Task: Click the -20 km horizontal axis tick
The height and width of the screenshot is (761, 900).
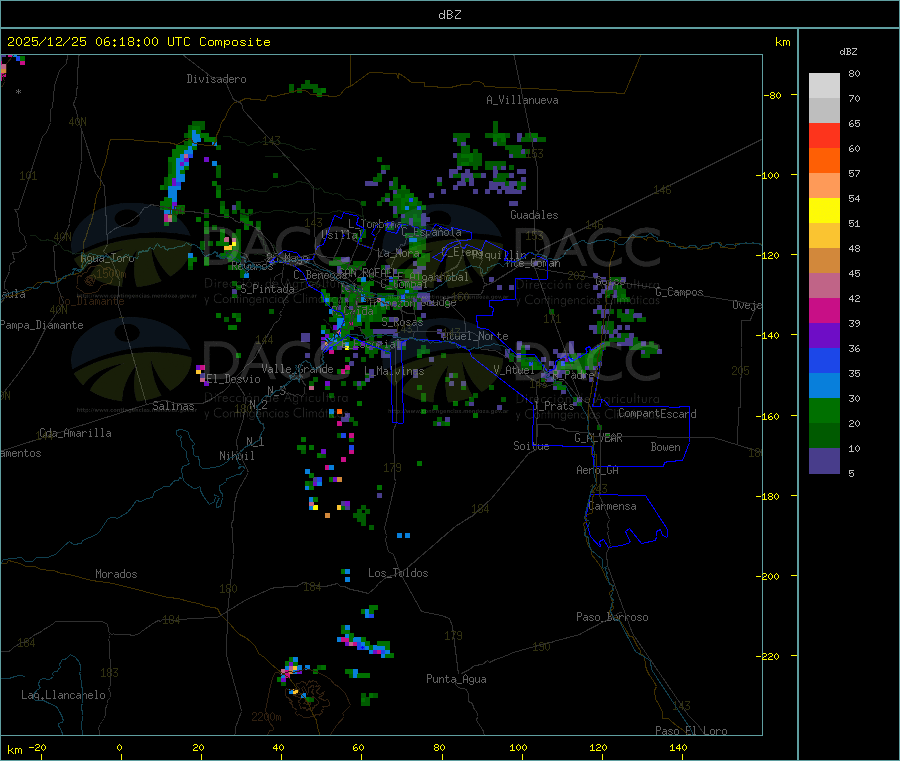Action: [x=38, y=747]
